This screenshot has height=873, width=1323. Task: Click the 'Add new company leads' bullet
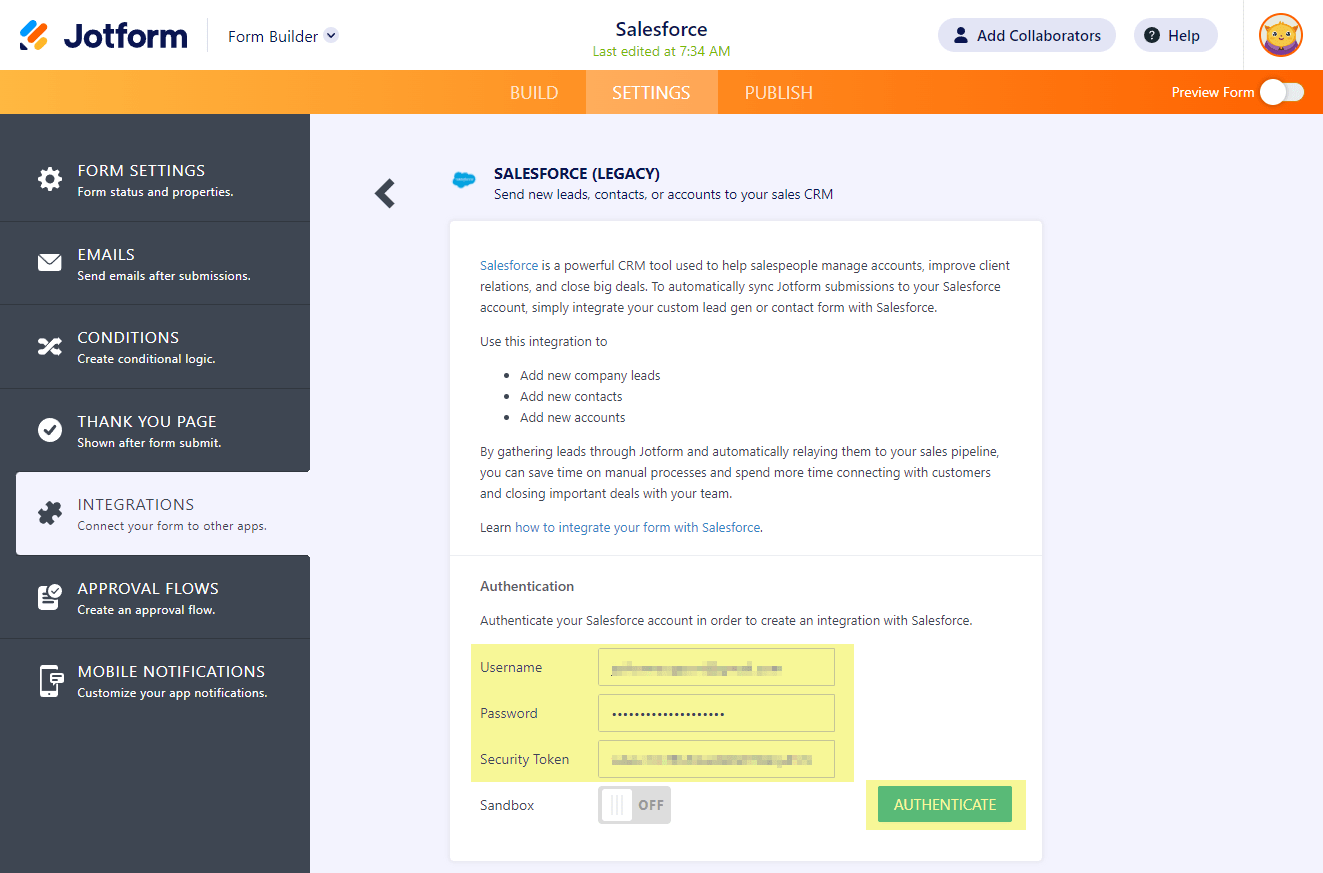tap(590, 376)
